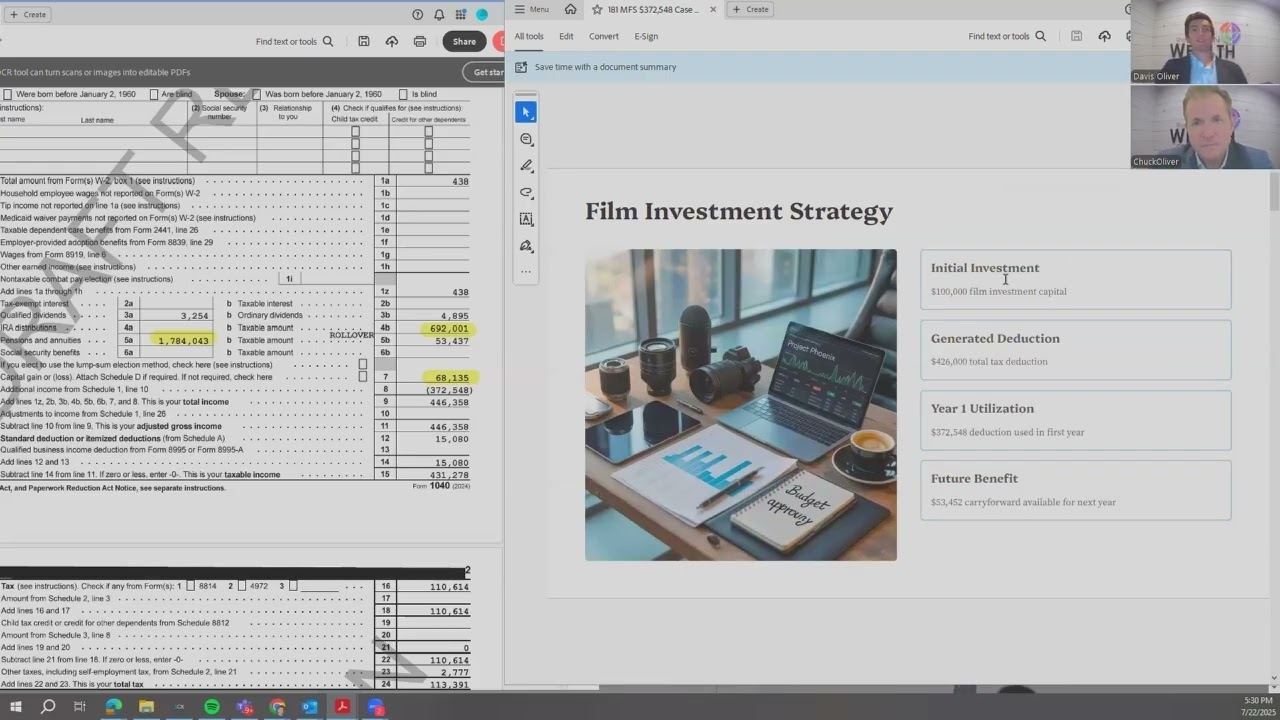
Task: Click the 'Film Investment Strategy' heading
Action: [739, 211]
